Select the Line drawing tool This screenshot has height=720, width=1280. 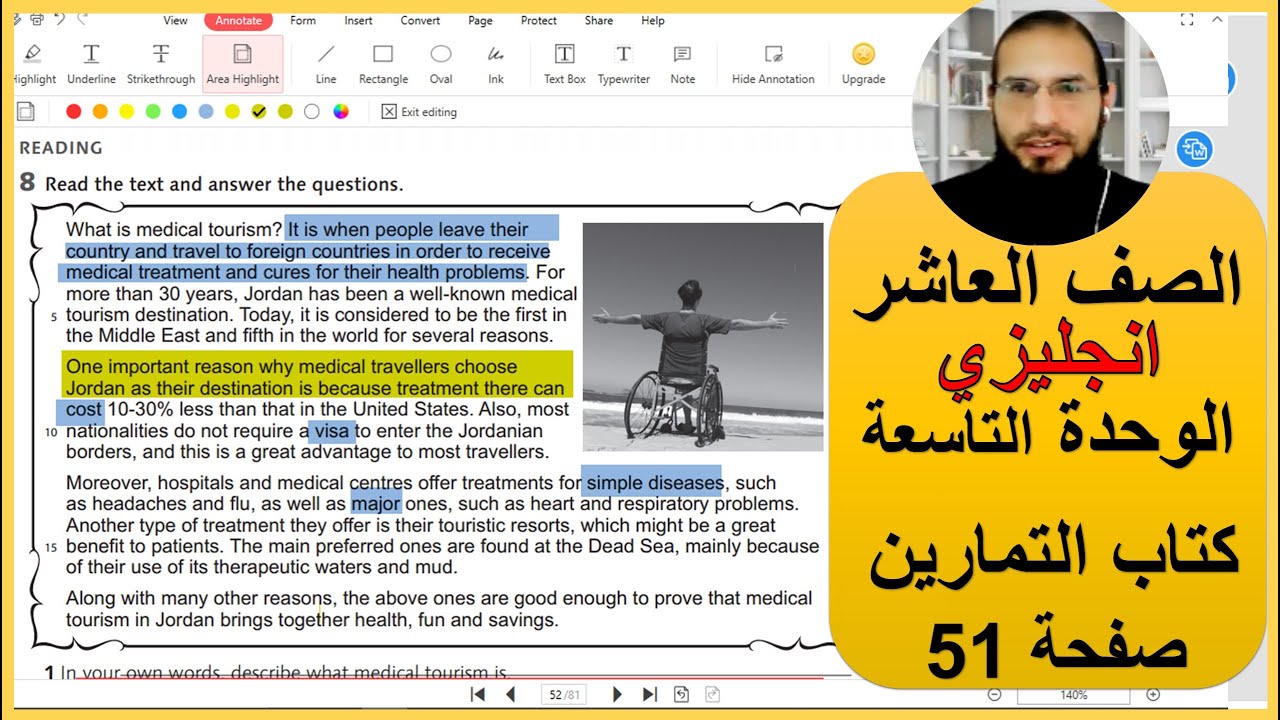tap(326, 63)
